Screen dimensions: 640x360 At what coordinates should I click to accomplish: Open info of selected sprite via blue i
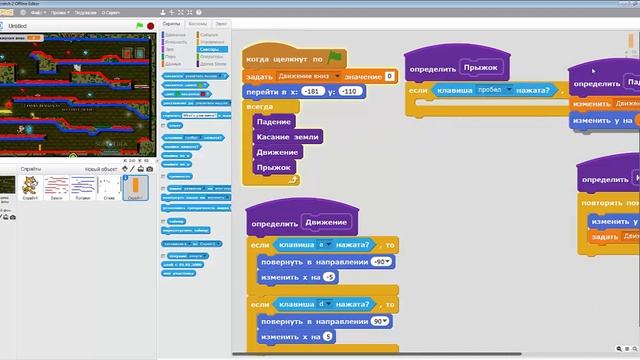[x=126, y=178]
